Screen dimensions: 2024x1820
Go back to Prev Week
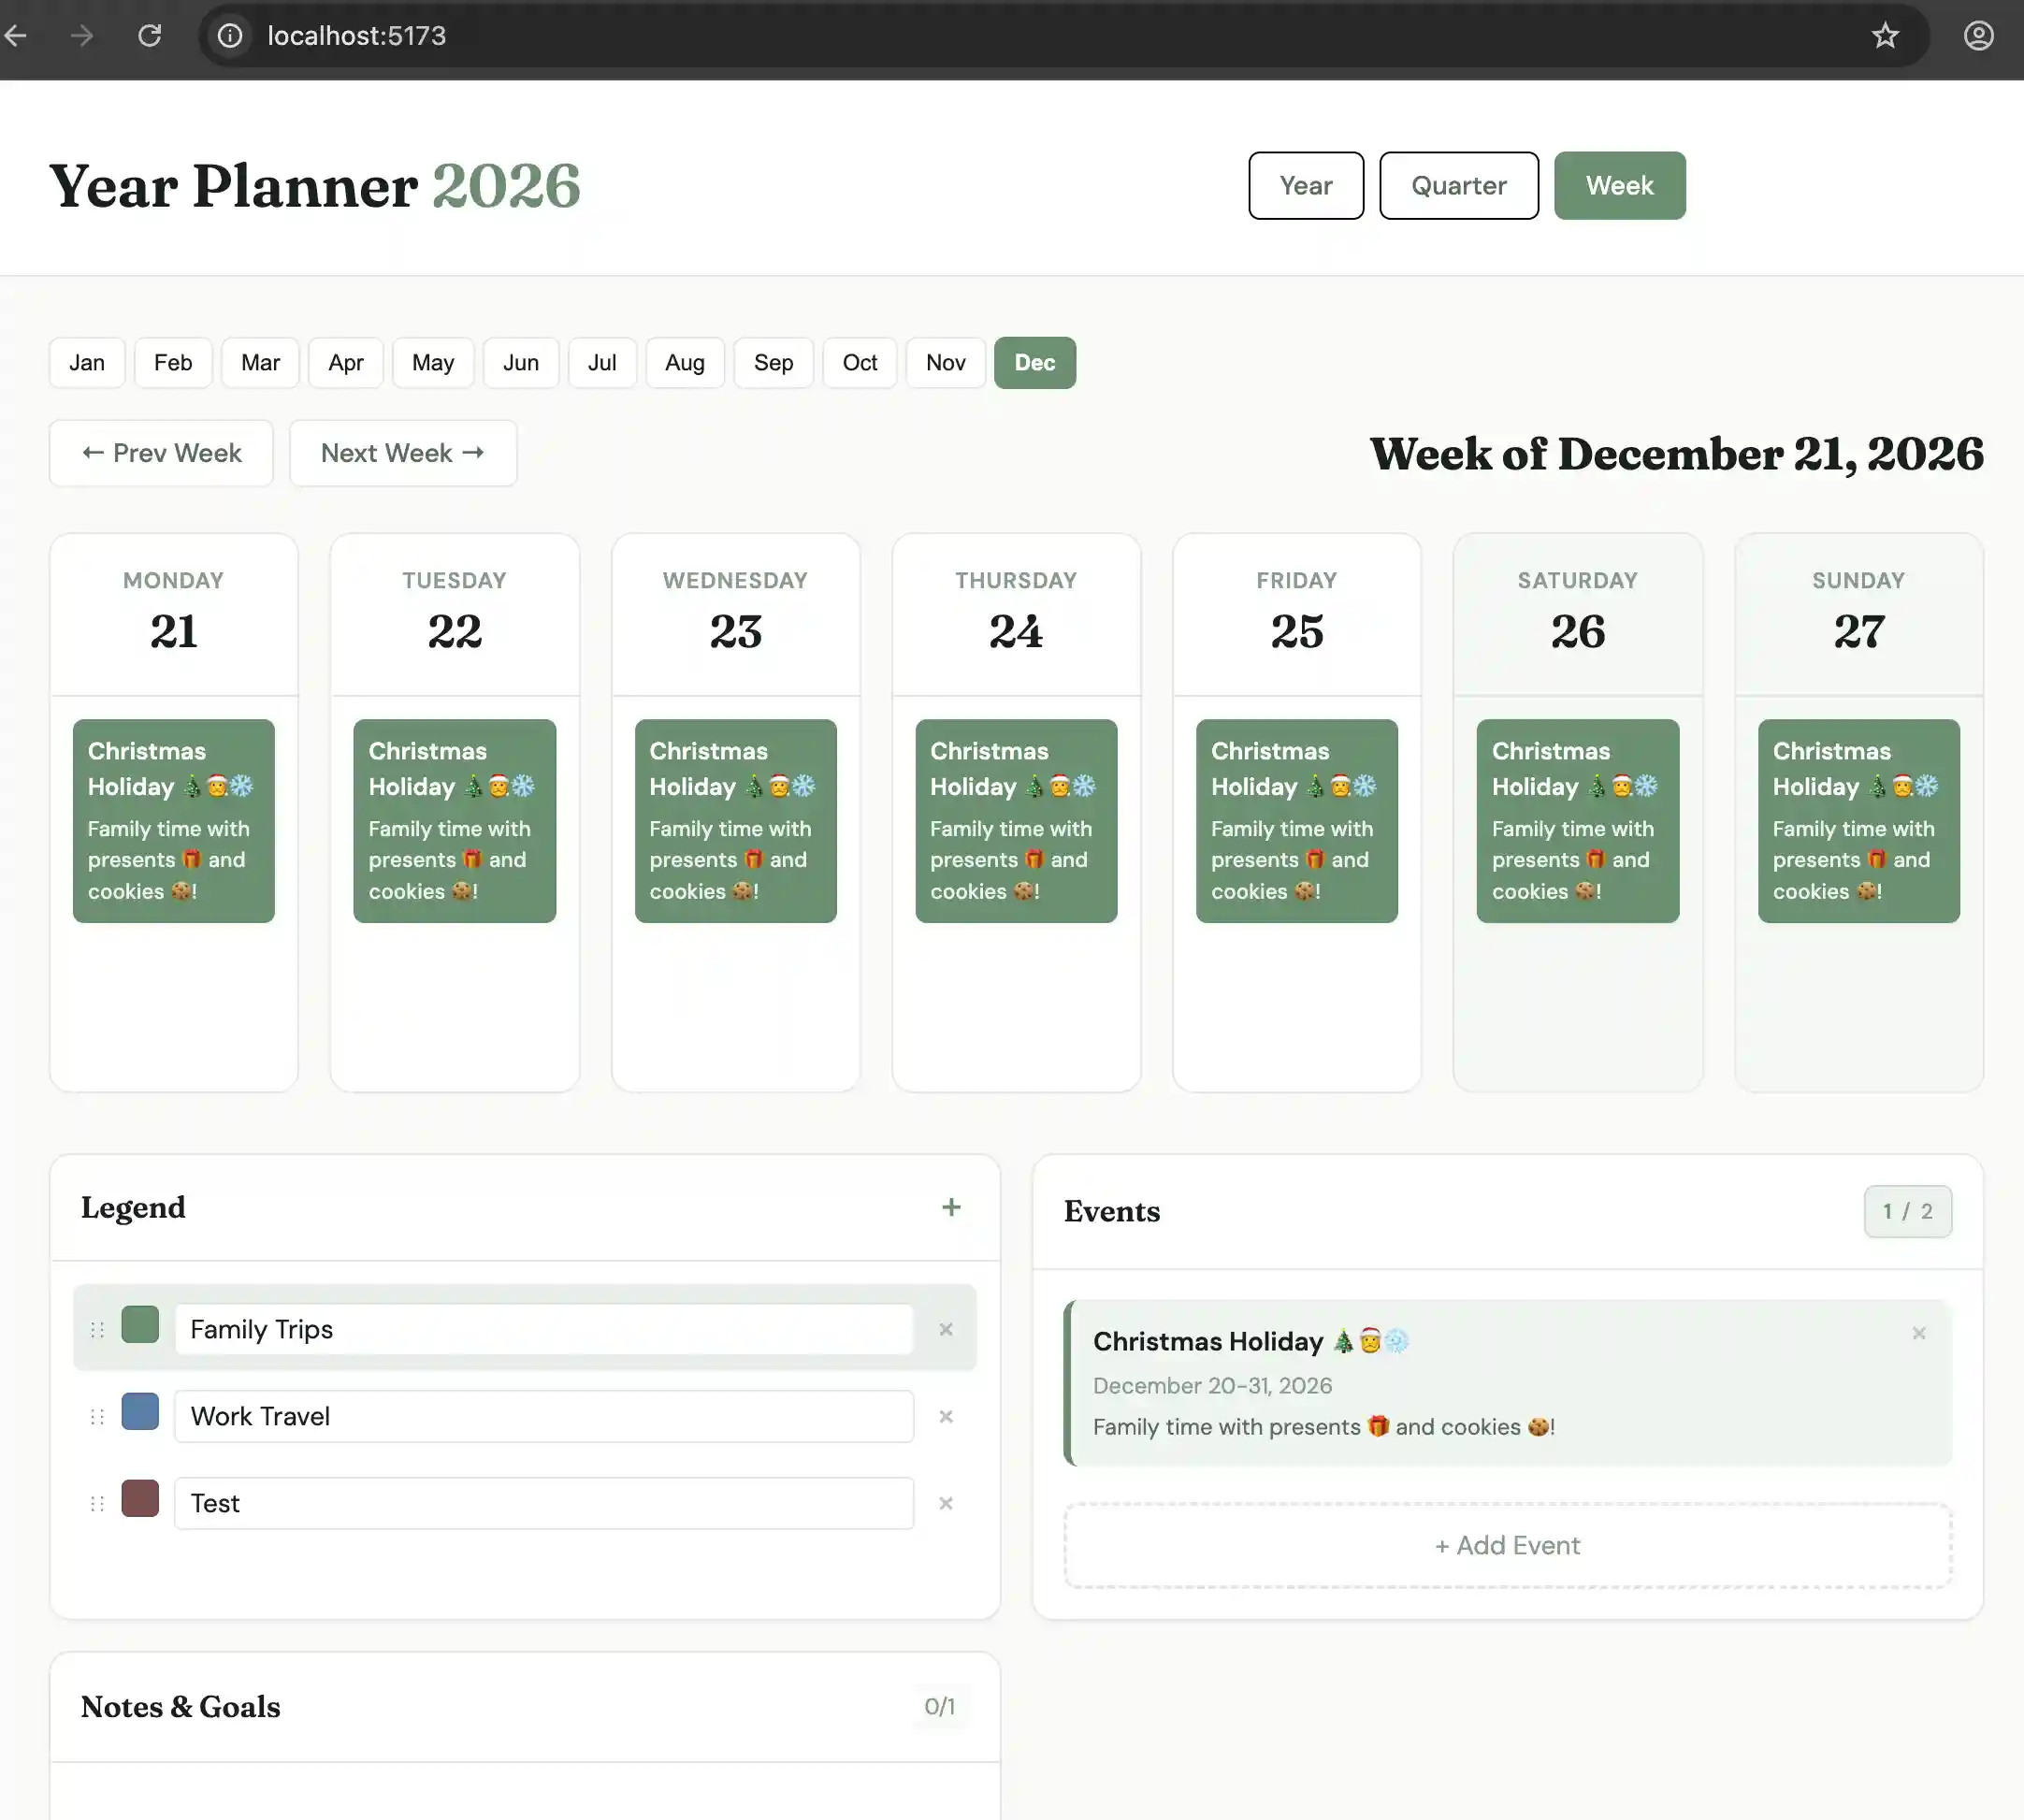tap(161, 453)
